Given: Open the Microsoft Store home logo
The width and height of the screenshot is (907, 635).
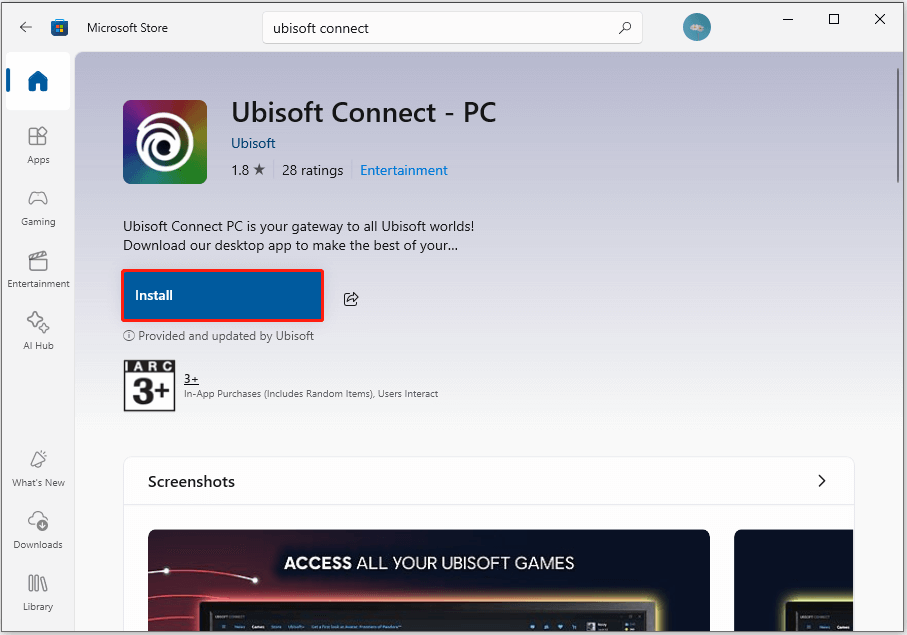Looking at the screenshot, I should click(x=60, y=27).
